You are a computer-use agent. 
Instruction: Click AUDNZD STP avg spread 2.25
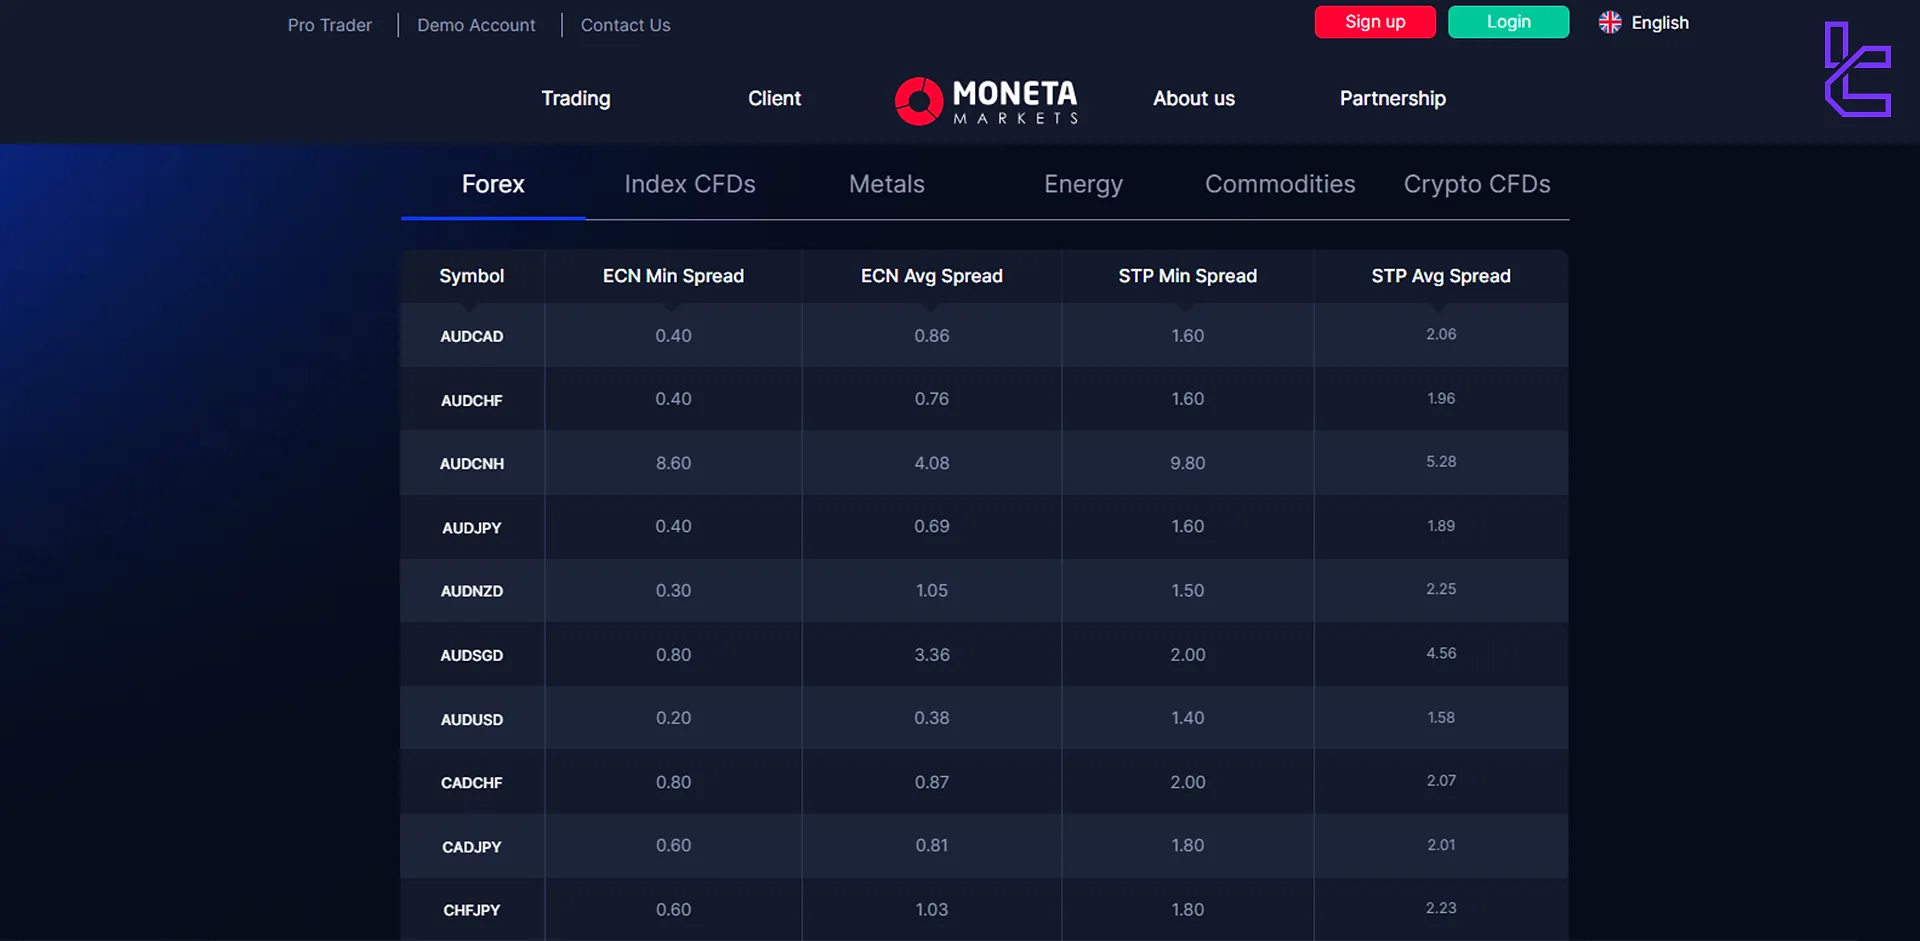(1441, 589)
